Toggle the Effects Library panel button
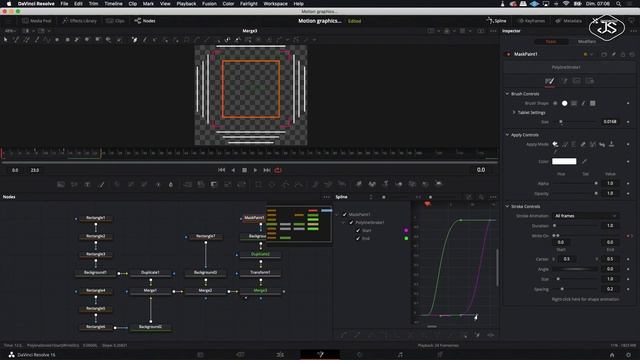This screenshot has height=360, width=640. tap(80, 21)
